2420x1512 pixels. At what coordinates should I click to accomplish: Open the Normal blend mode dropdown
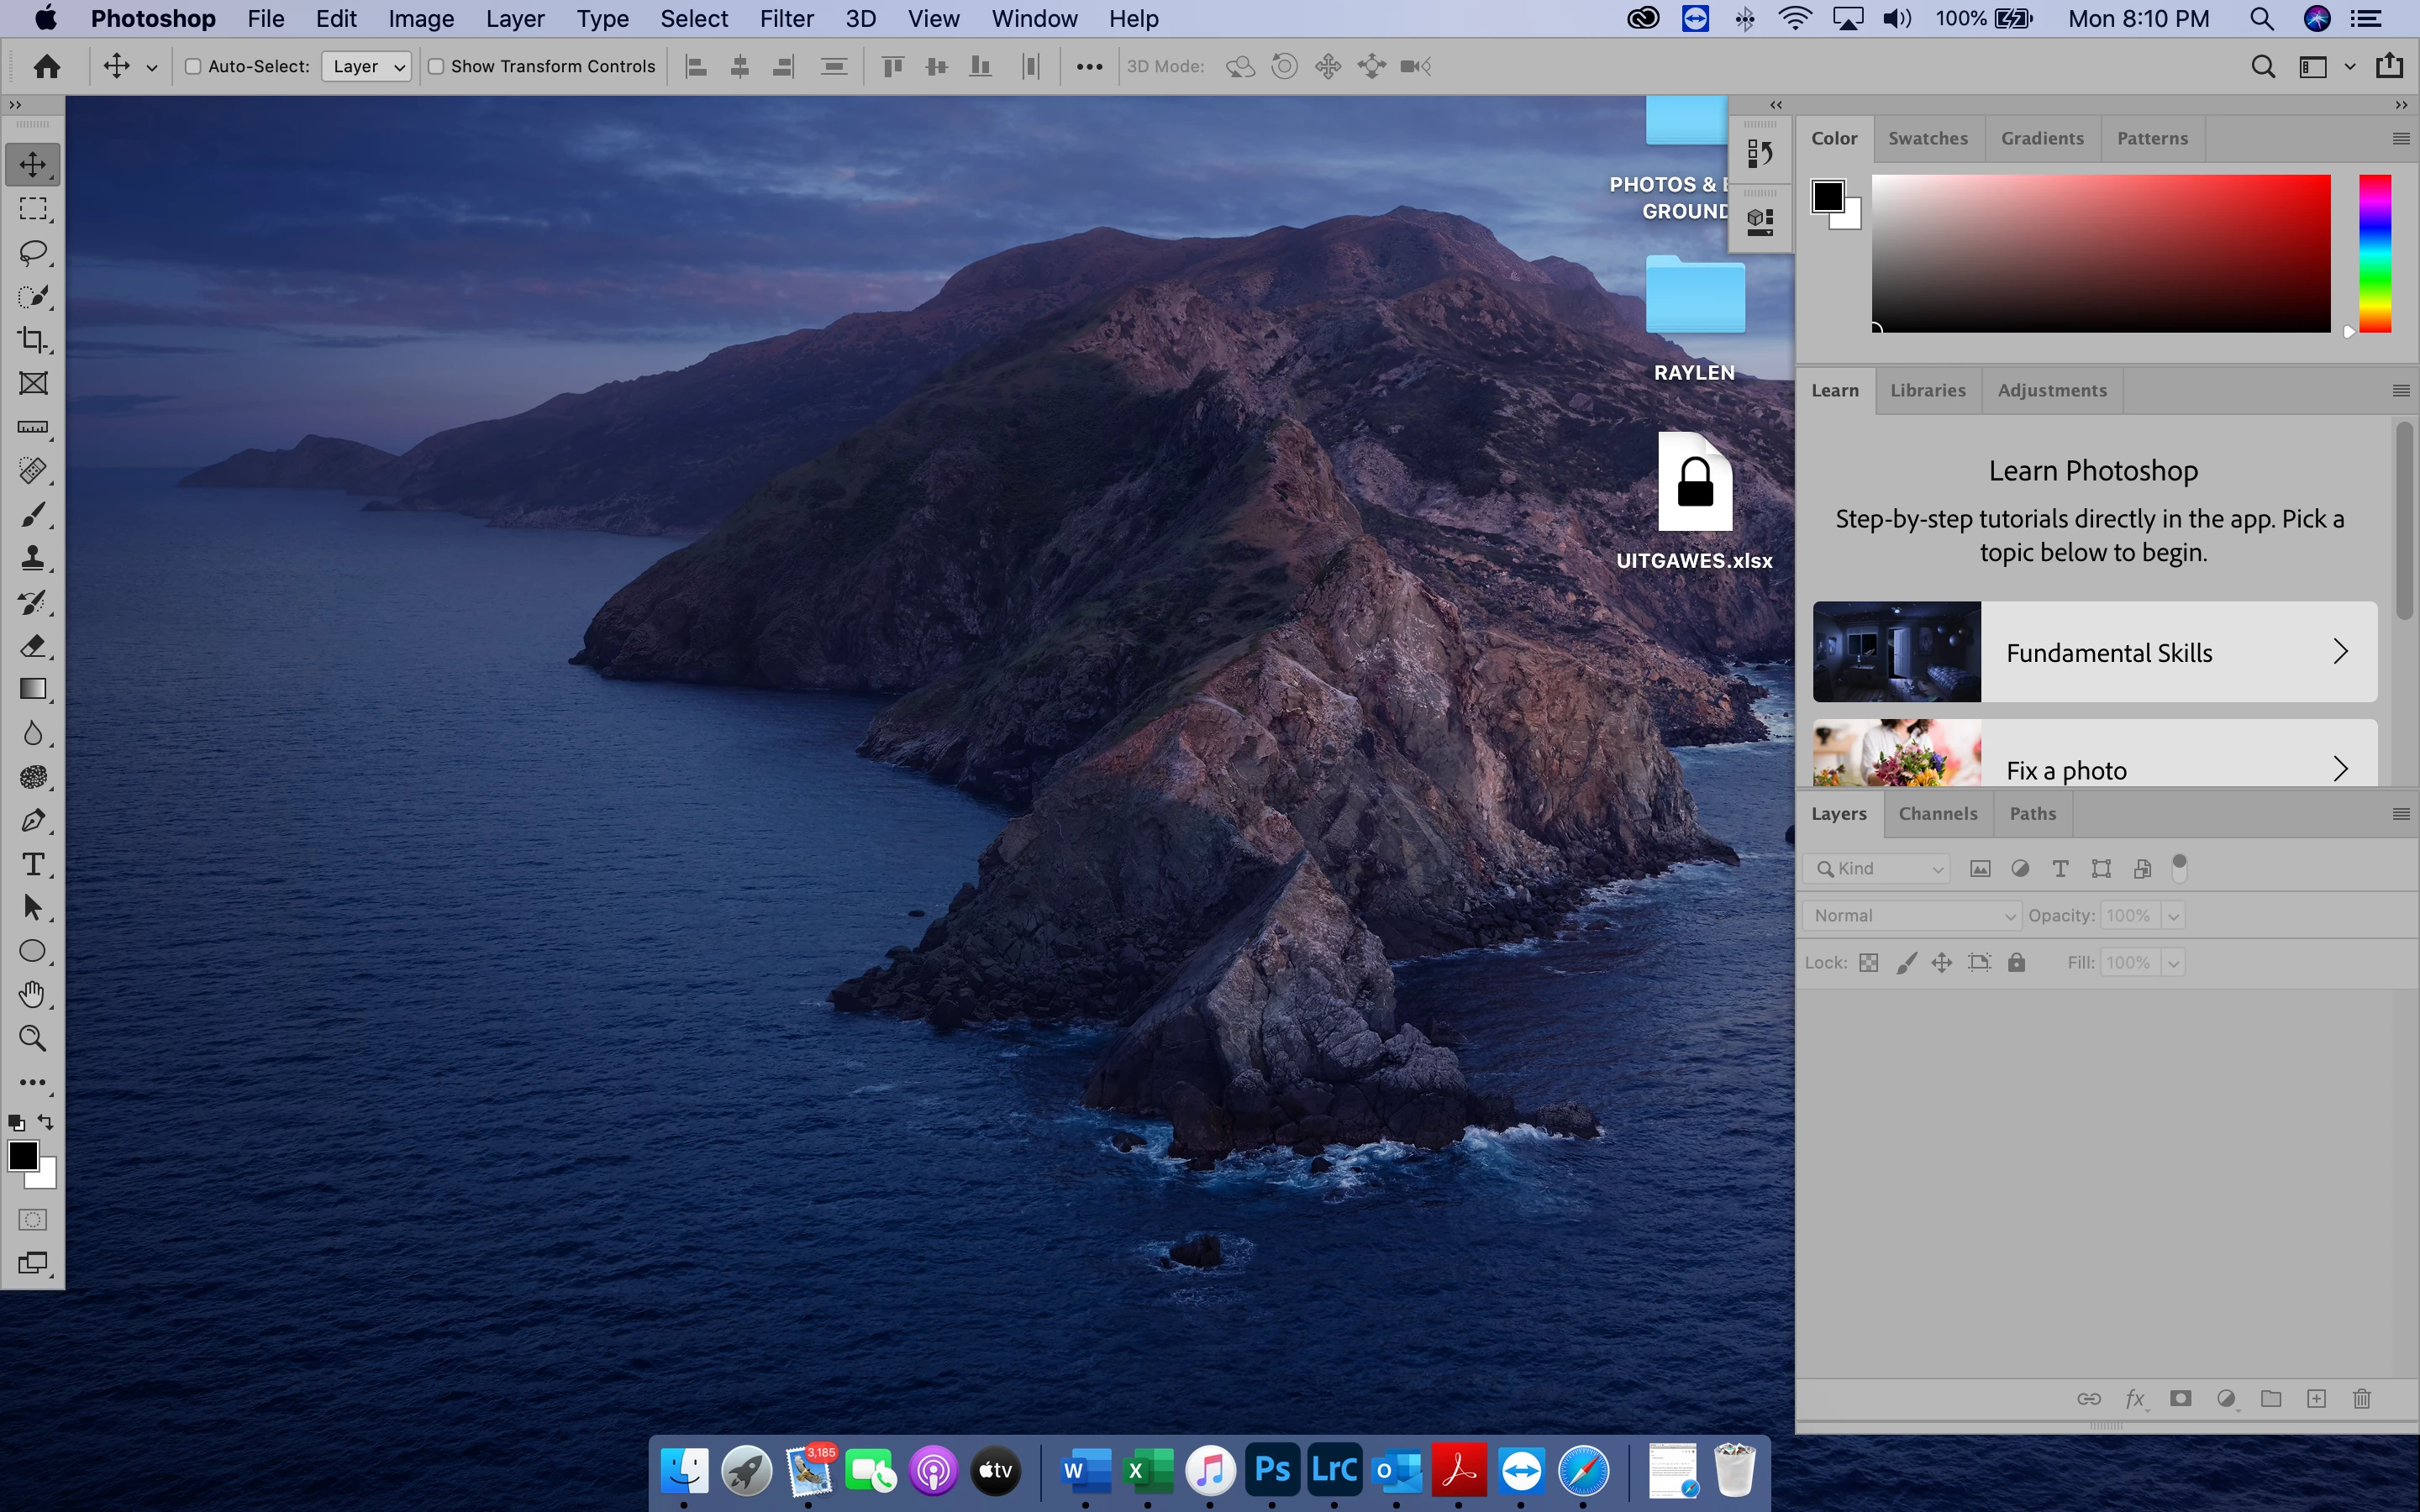click(x=1912, y=916)
